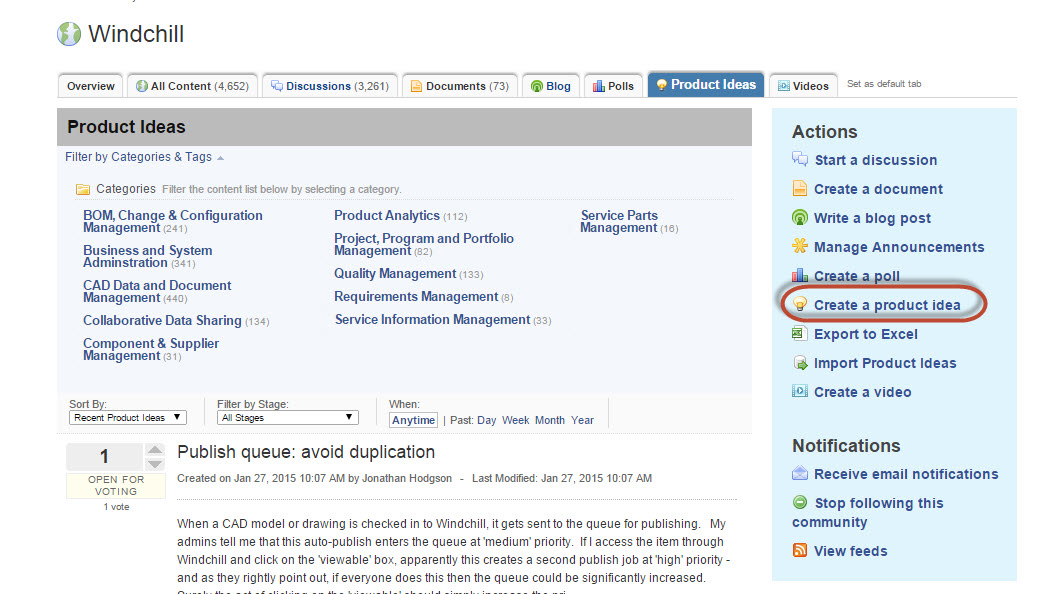This screenshot has height=594, width=1045.
Task: Click the Windchill globe logo icon
Action: point(69,34)
